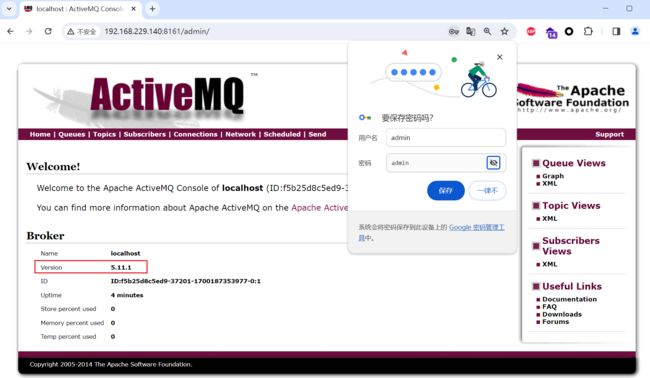Open the password key icon in address bar
650x378 pixels.
[454, 32]
